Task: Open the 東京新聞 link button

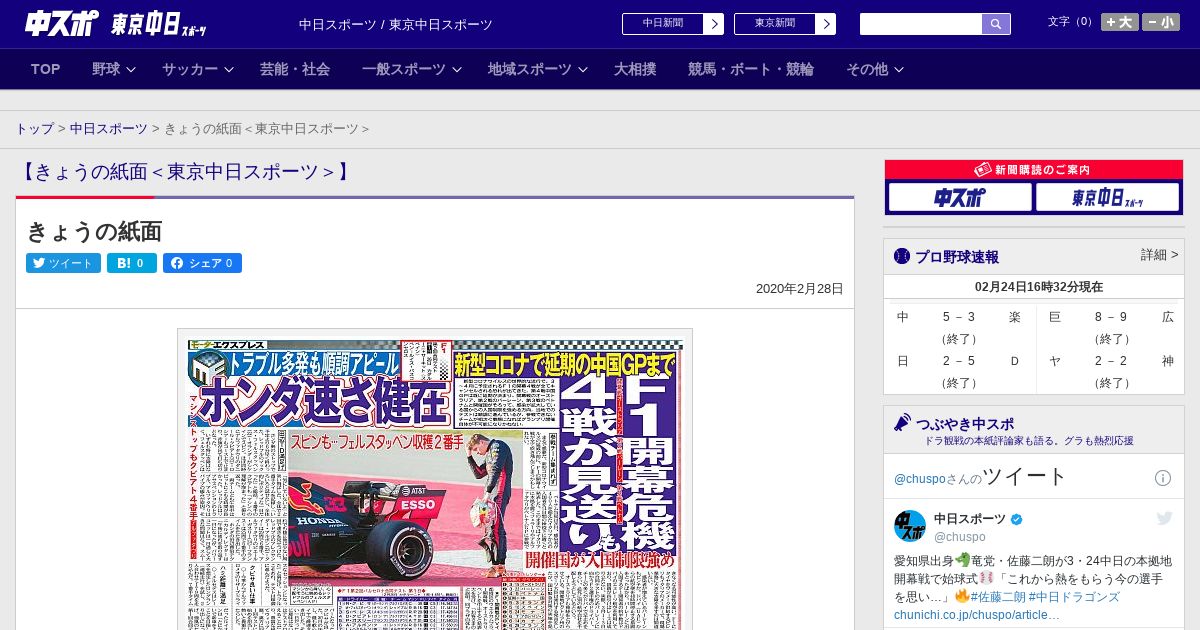Action: (775, 24)
